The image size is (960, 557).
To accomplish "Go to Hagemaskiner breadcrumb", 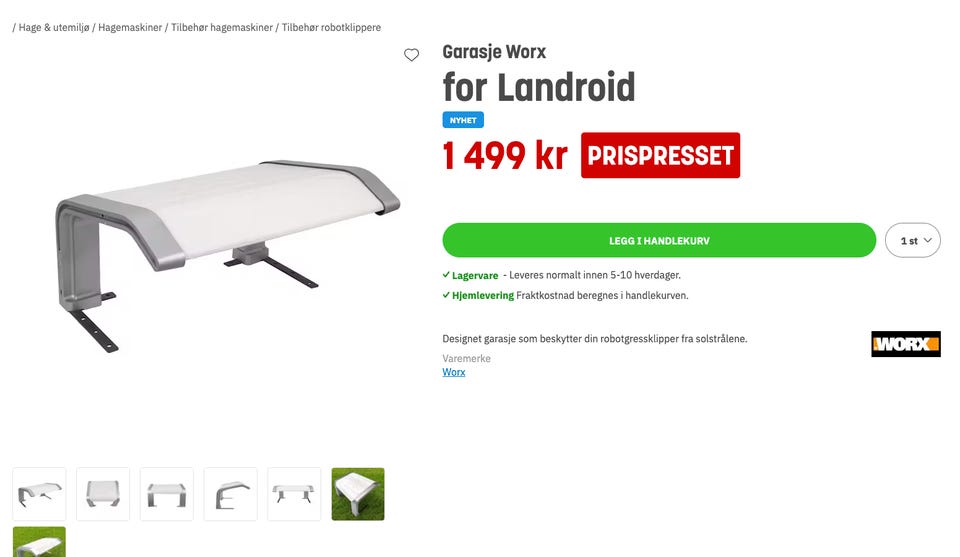I will coord(130,28).
